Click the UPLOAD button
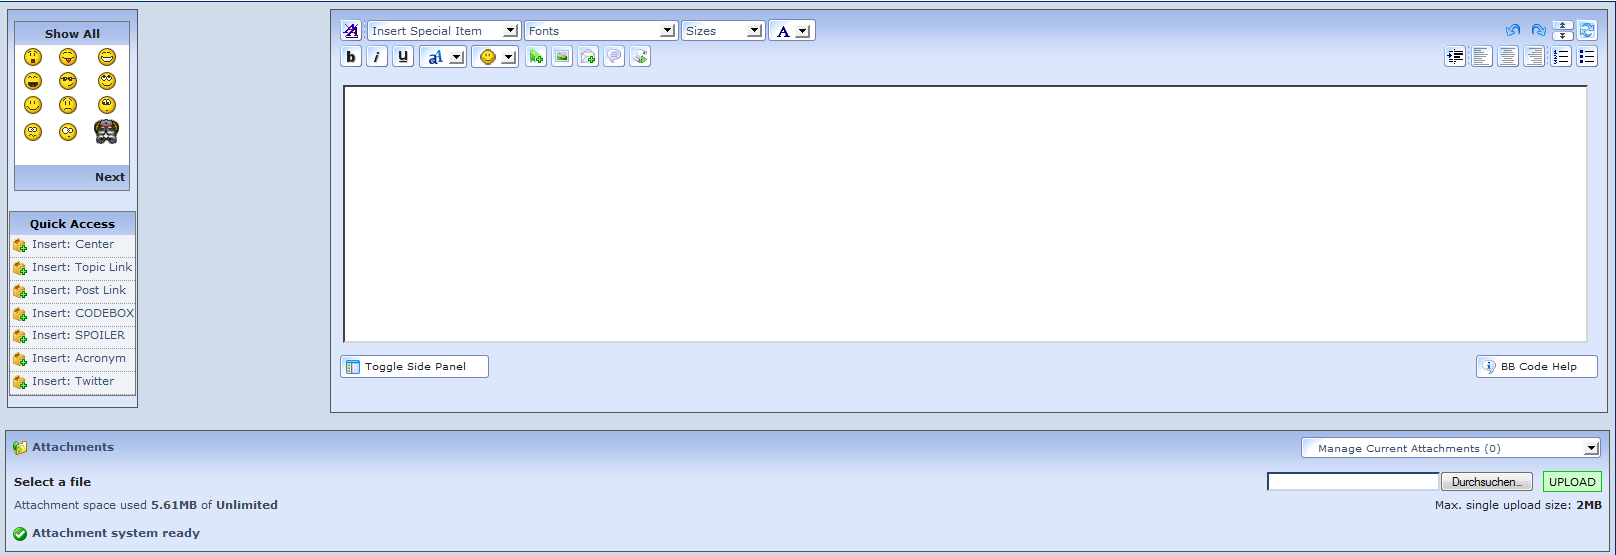Image resolution: width=1616 pixels, height=555 pixels. (1572, 482)
